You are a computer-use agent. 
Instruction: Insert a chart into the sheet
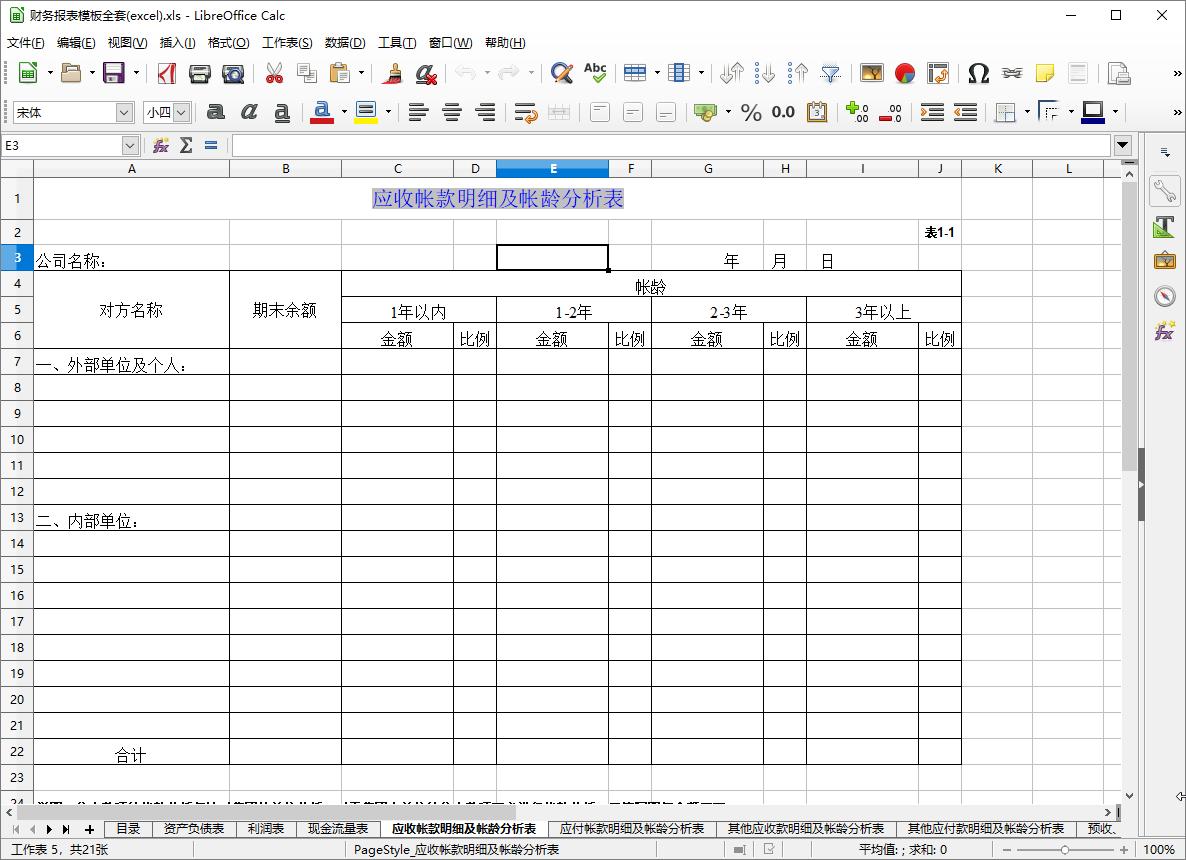905,74
